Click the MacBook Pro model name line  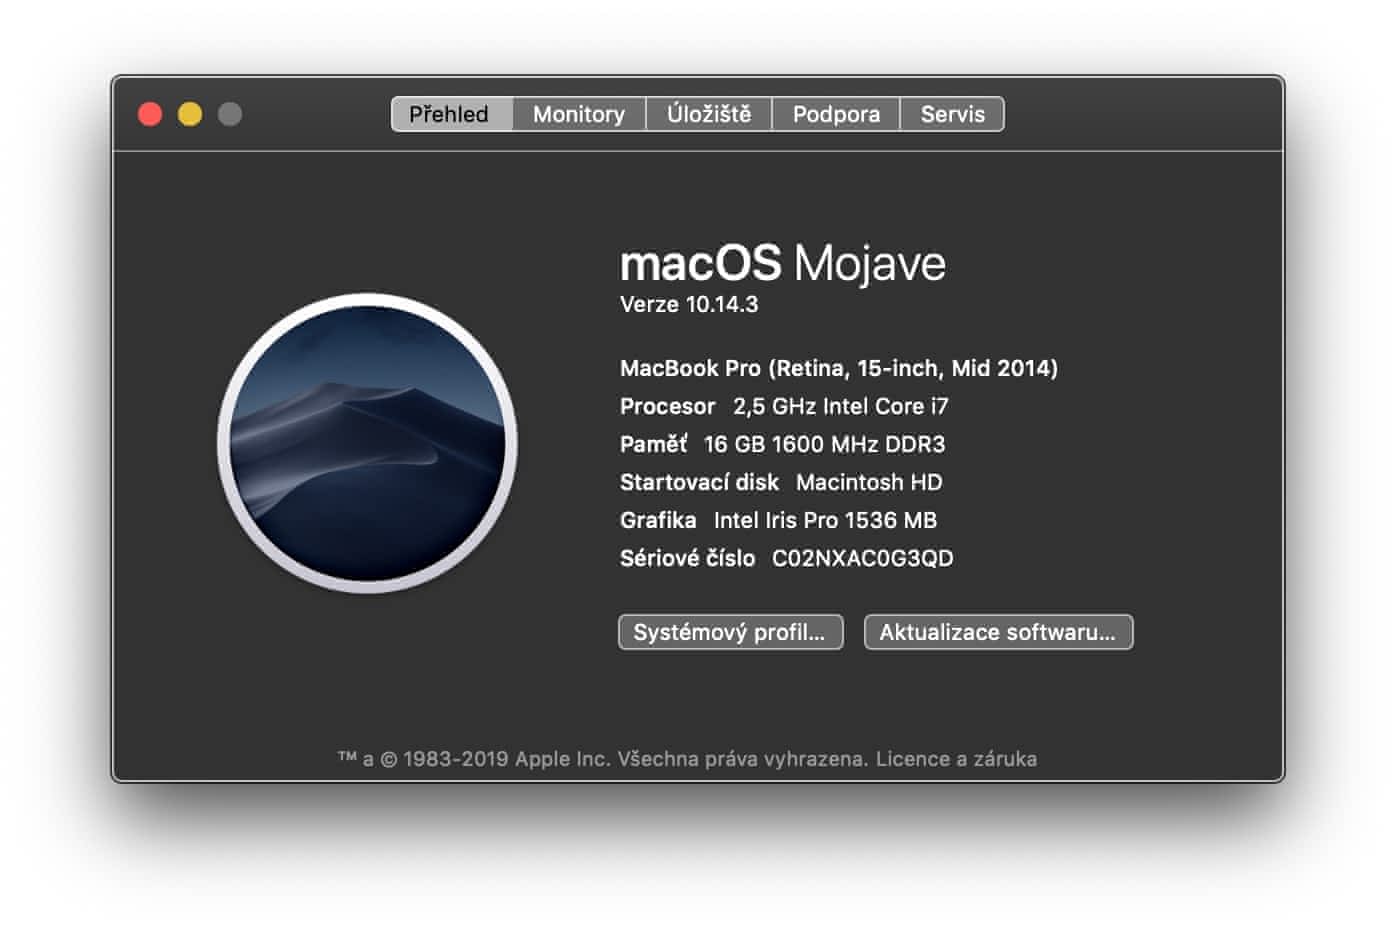click(839, 368)
